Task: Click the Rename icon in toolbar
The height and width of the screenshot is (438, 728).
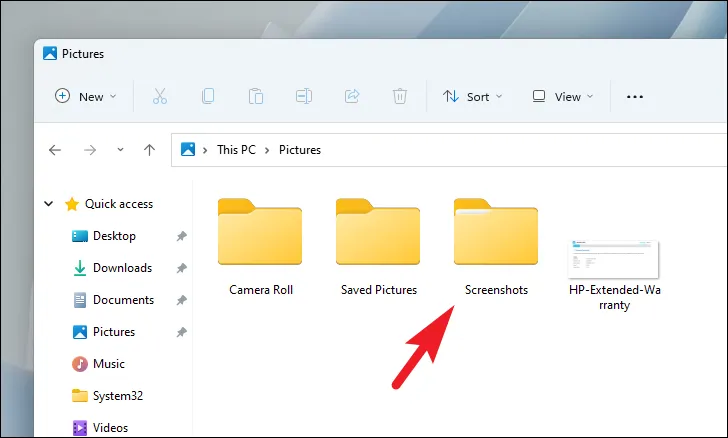Action: click(x=304, y=96)
